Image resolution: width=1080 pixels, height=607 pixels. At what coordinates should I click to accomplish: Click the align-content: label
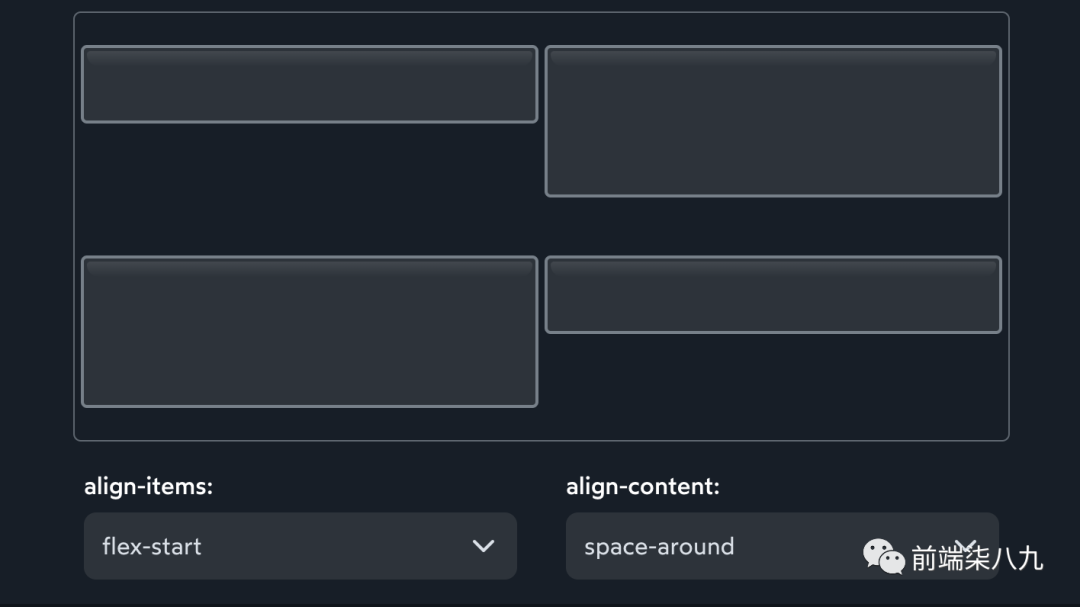tap(642, 487)
